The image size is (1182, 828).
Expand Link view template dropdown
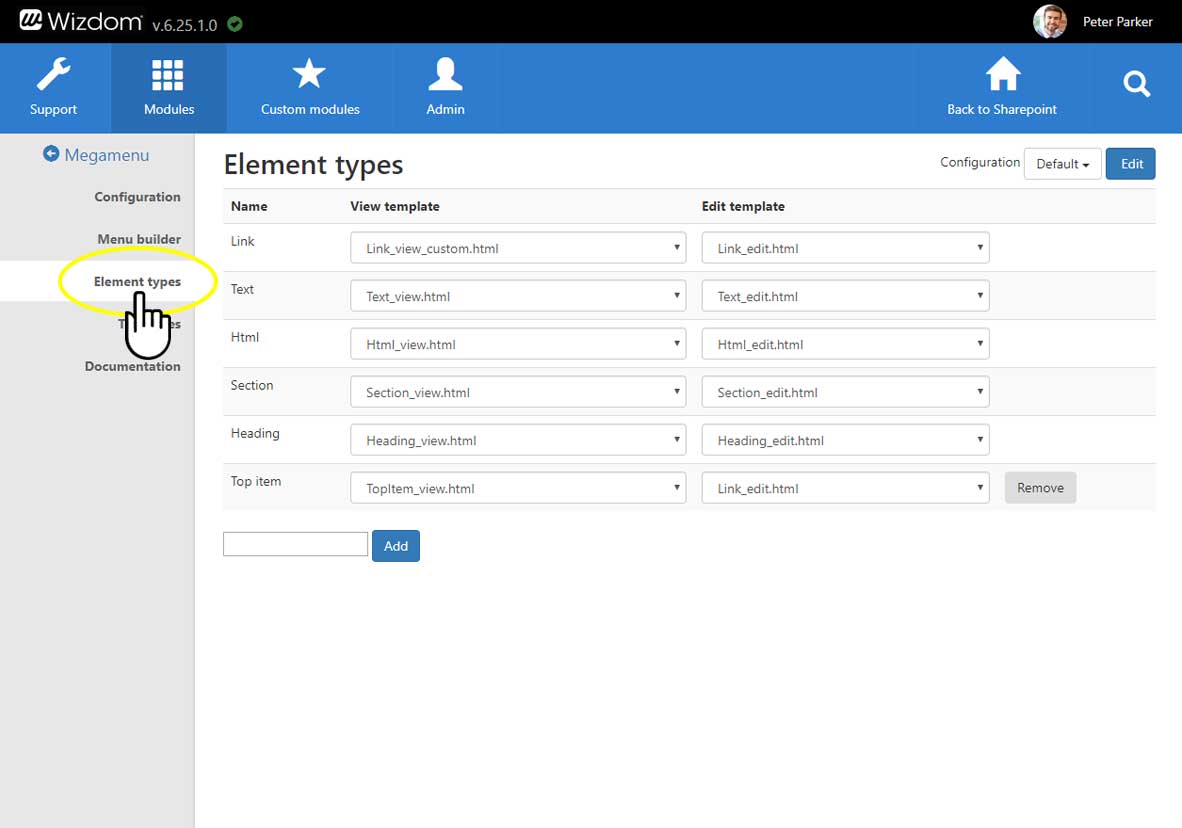pyautogui.click(x=518, y=248)
